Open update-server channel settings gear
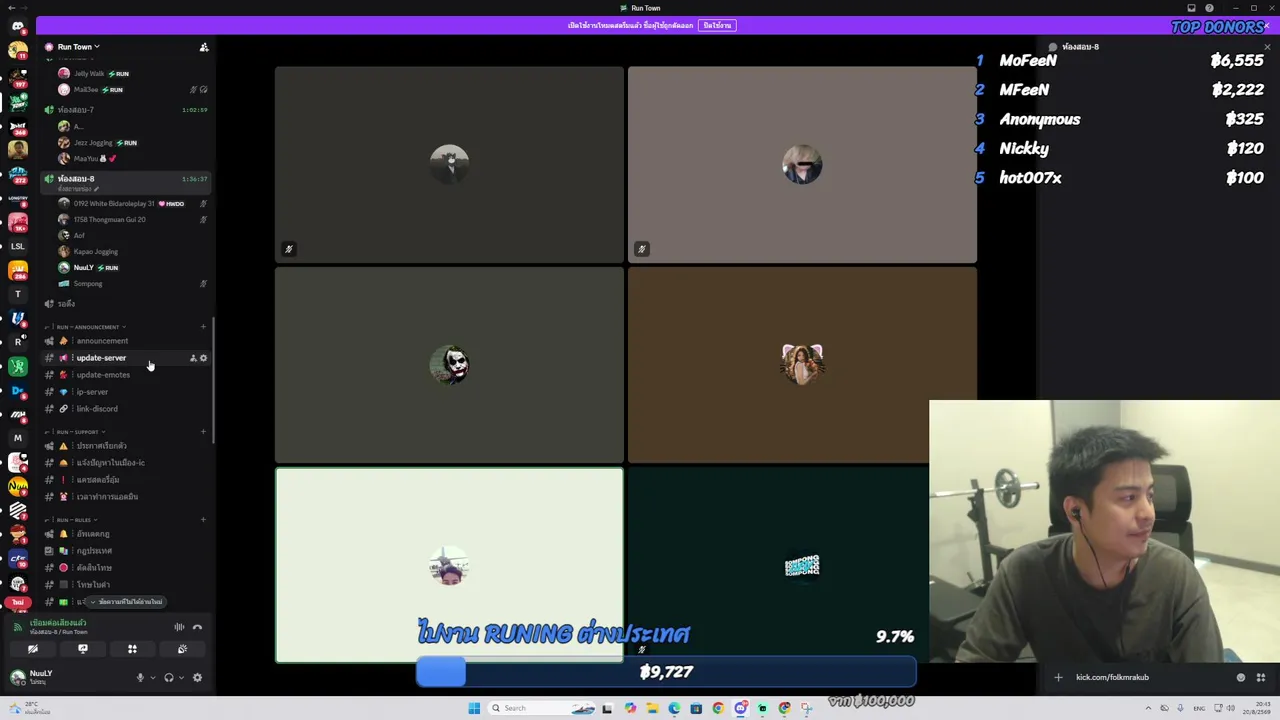This screenshot has height=720, width=1280. point(204,358)
